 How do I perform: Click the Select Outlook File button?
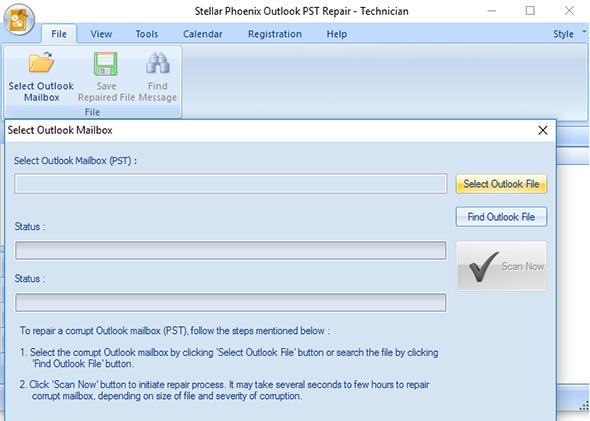[501, 184]
